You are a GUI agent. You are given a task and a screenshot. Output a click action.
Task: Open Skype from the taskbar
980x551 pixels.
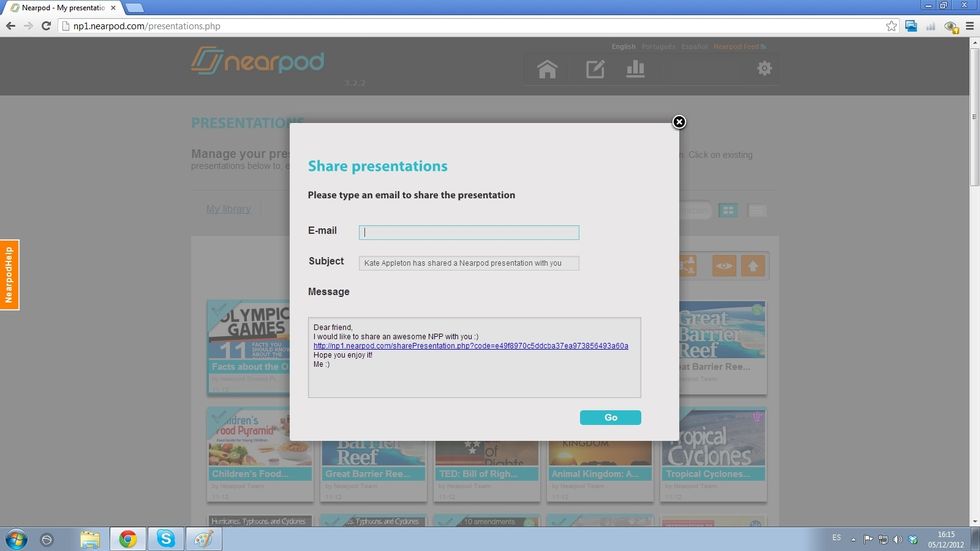point(166,539)
